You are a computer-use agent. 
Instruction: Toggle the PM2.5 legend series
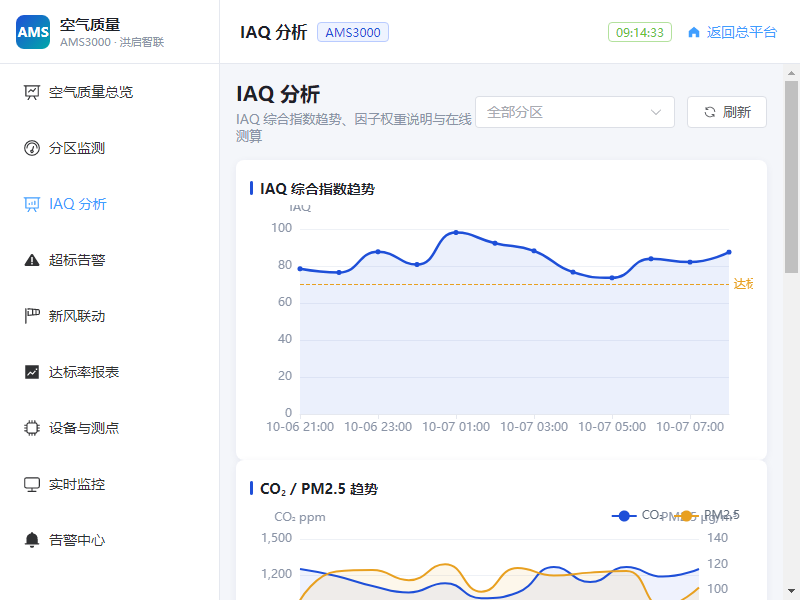pos(709,515)
